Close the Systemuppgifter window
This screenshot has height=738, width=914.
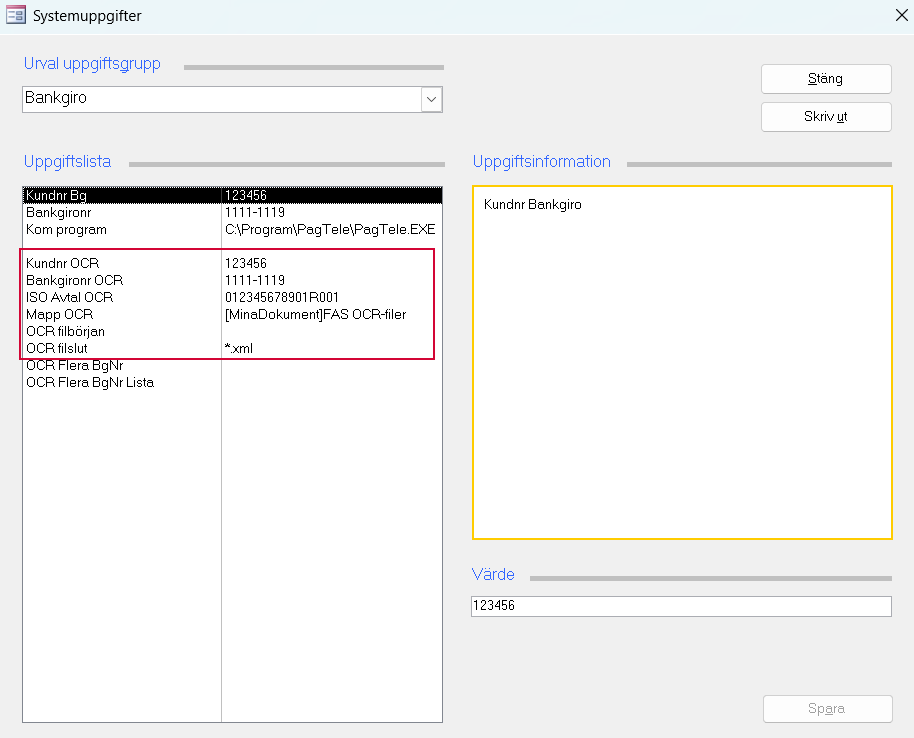point(901,15)
